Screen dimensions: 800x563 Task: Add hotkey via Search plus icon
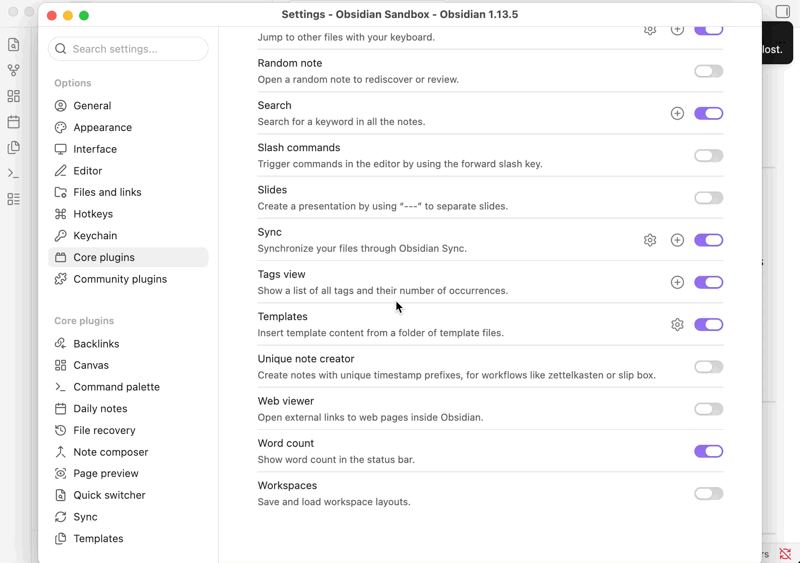pos(677,113)
